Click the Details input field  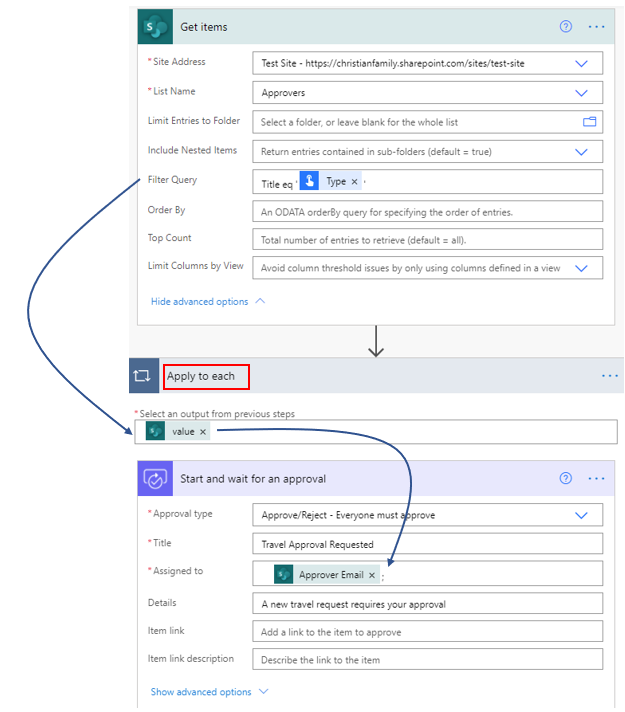(427, 603)
